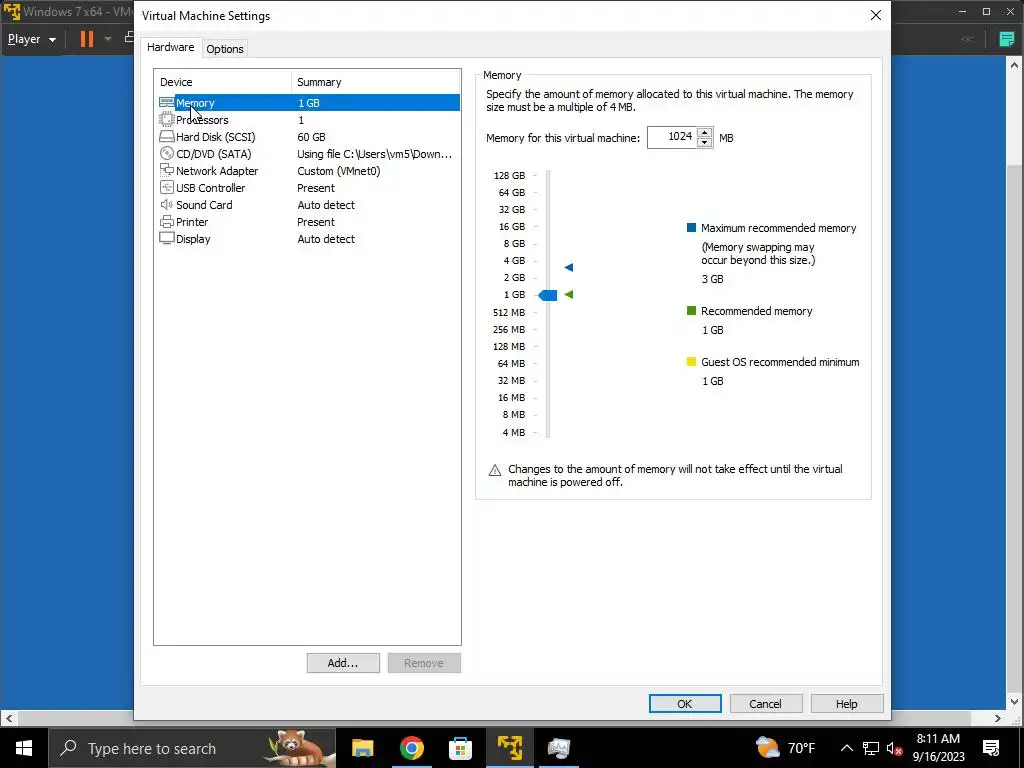Click the 60 GB summary value
Image resolution: width=1024 pixels, height=768 pixels.
click(x=311, y=136)
